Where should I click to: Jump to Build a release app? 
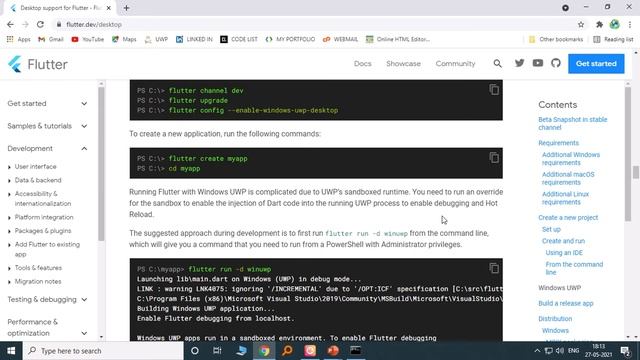[566, 303]
